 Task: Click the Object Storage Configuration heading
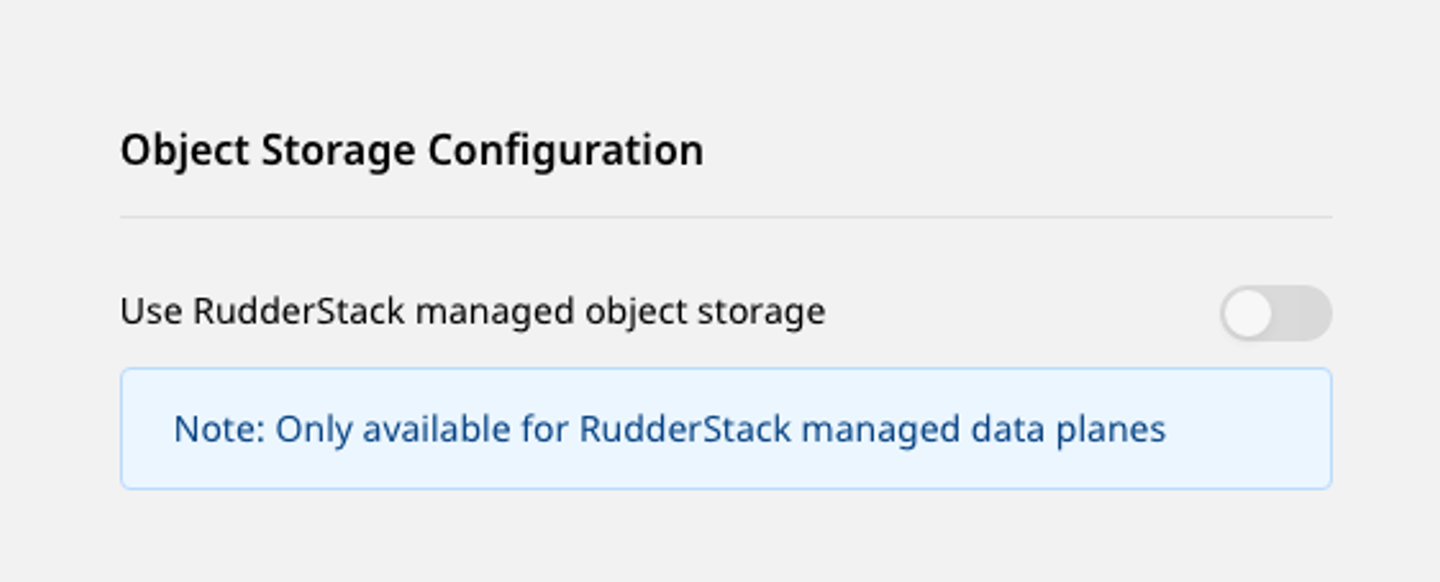(x=411, y=151)
